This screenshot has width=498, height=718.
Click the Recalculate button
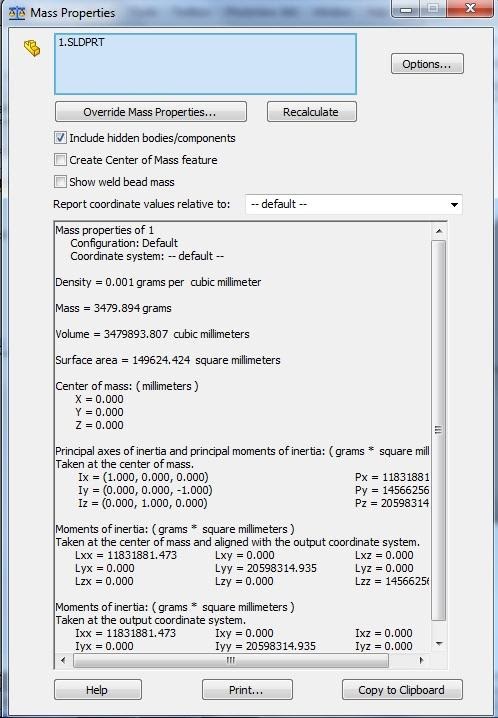pyautogui.click(x=311, y=112)
